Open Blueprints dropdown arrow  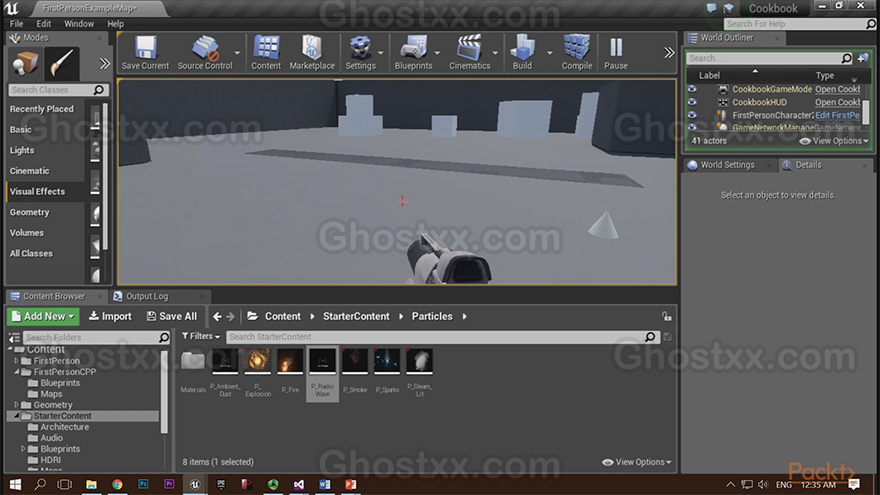(438, 53)
